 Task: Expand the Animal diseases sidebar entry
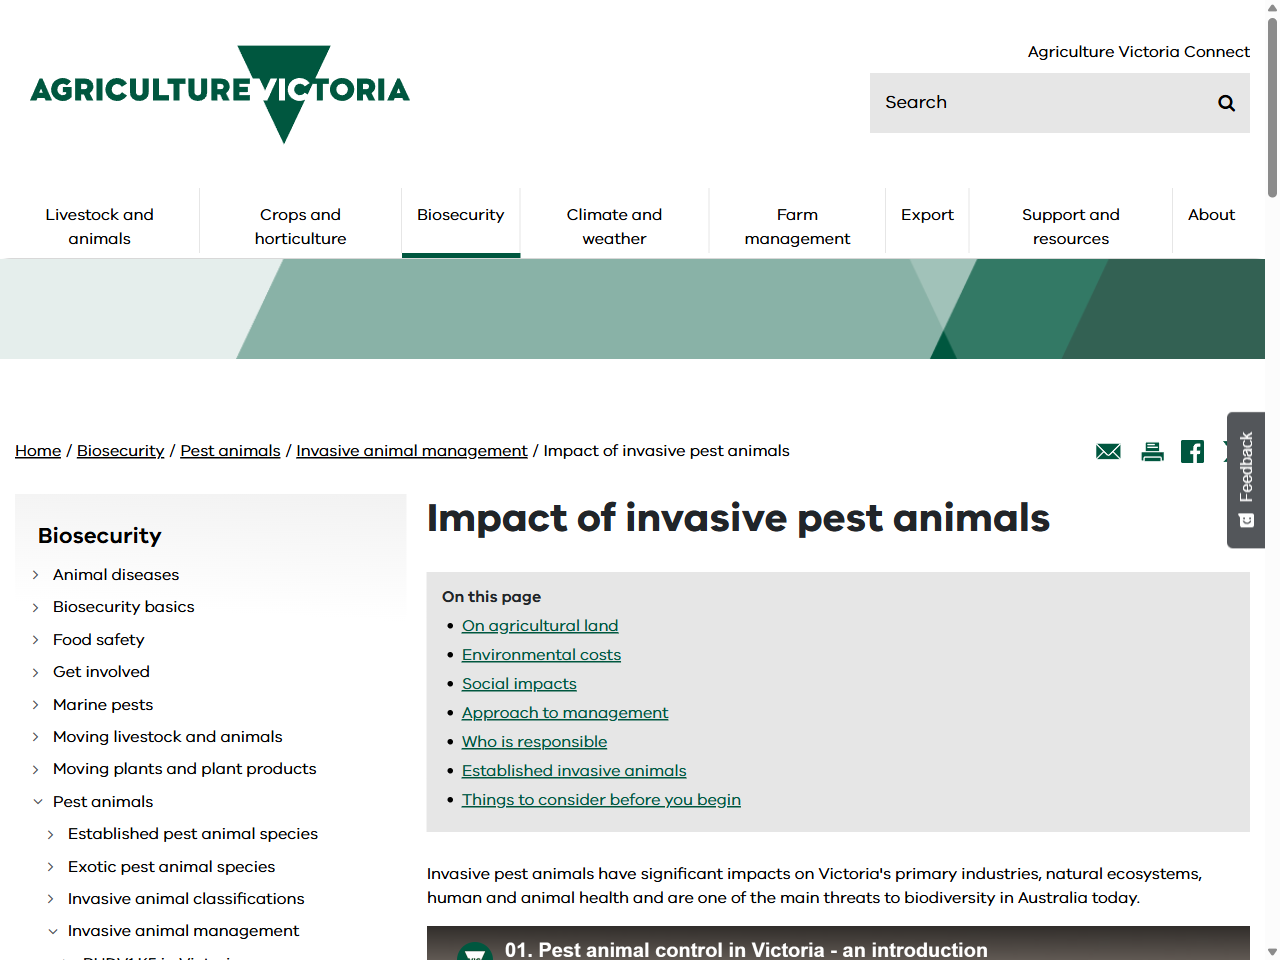click(38, 575)
